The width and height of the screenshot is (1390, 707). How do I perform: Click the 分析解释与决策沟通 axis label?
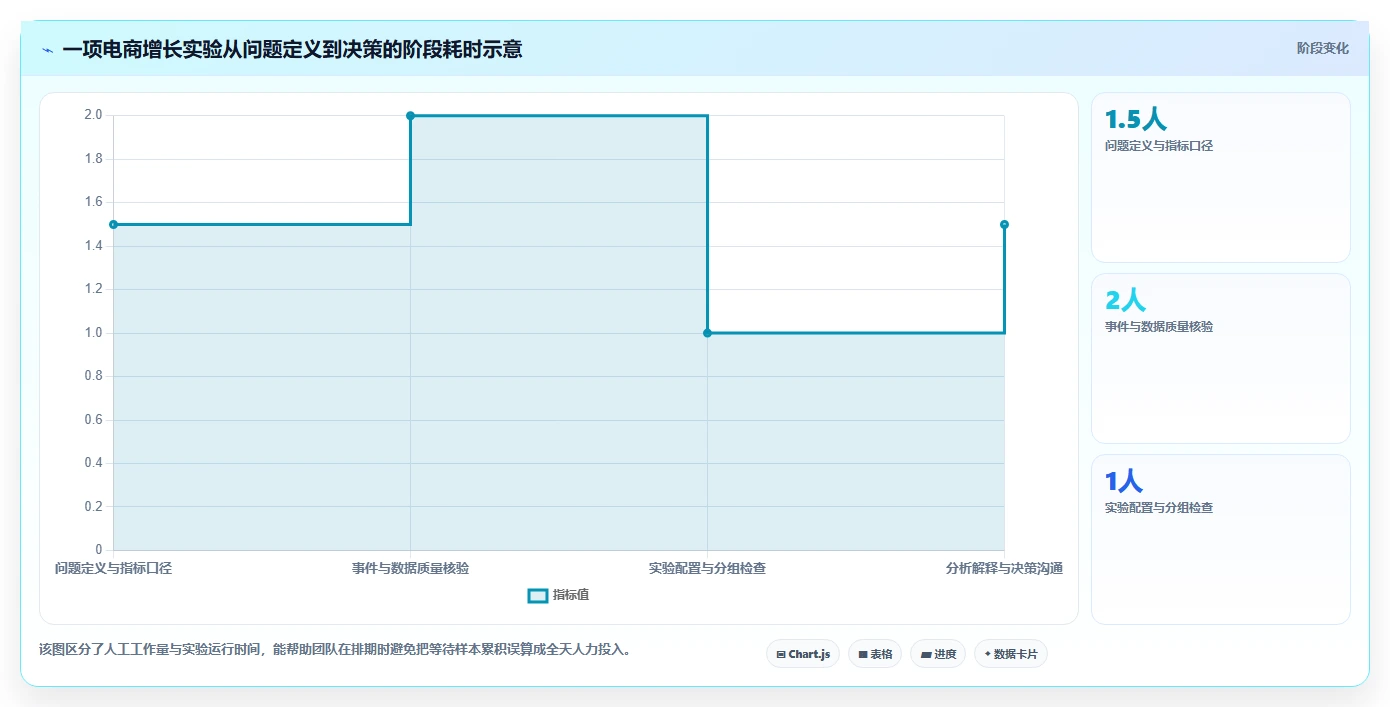pyautogui.click(x=1004, y=568)
